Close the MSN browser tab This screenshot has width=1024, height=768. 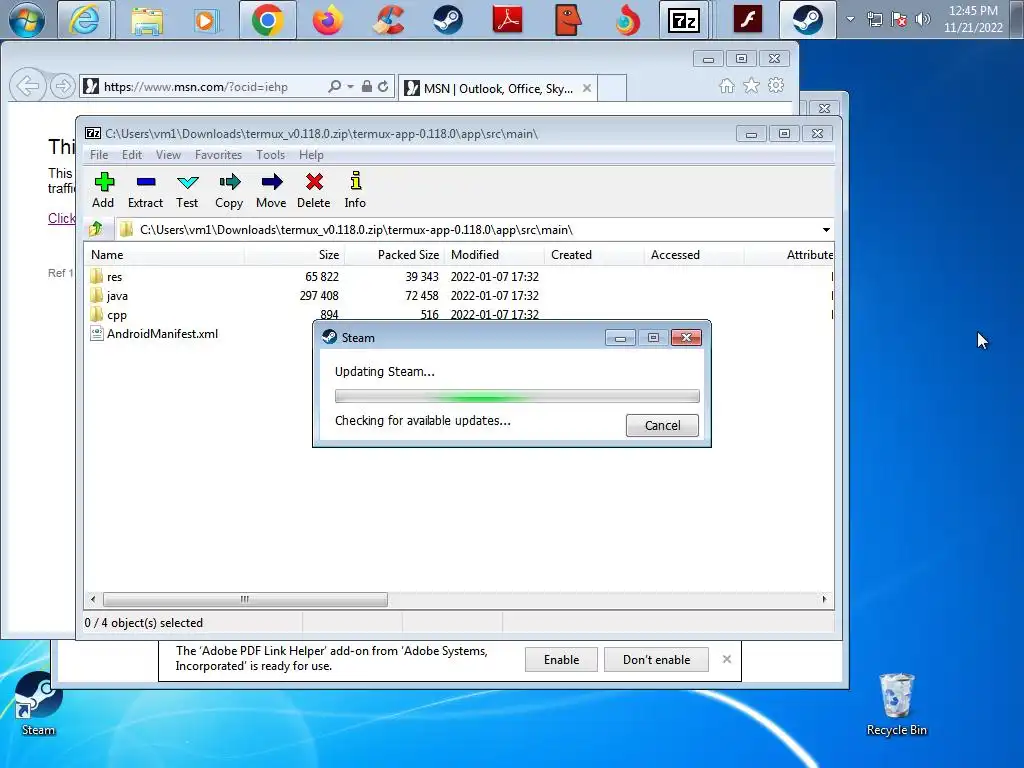(x=587, y=88)
